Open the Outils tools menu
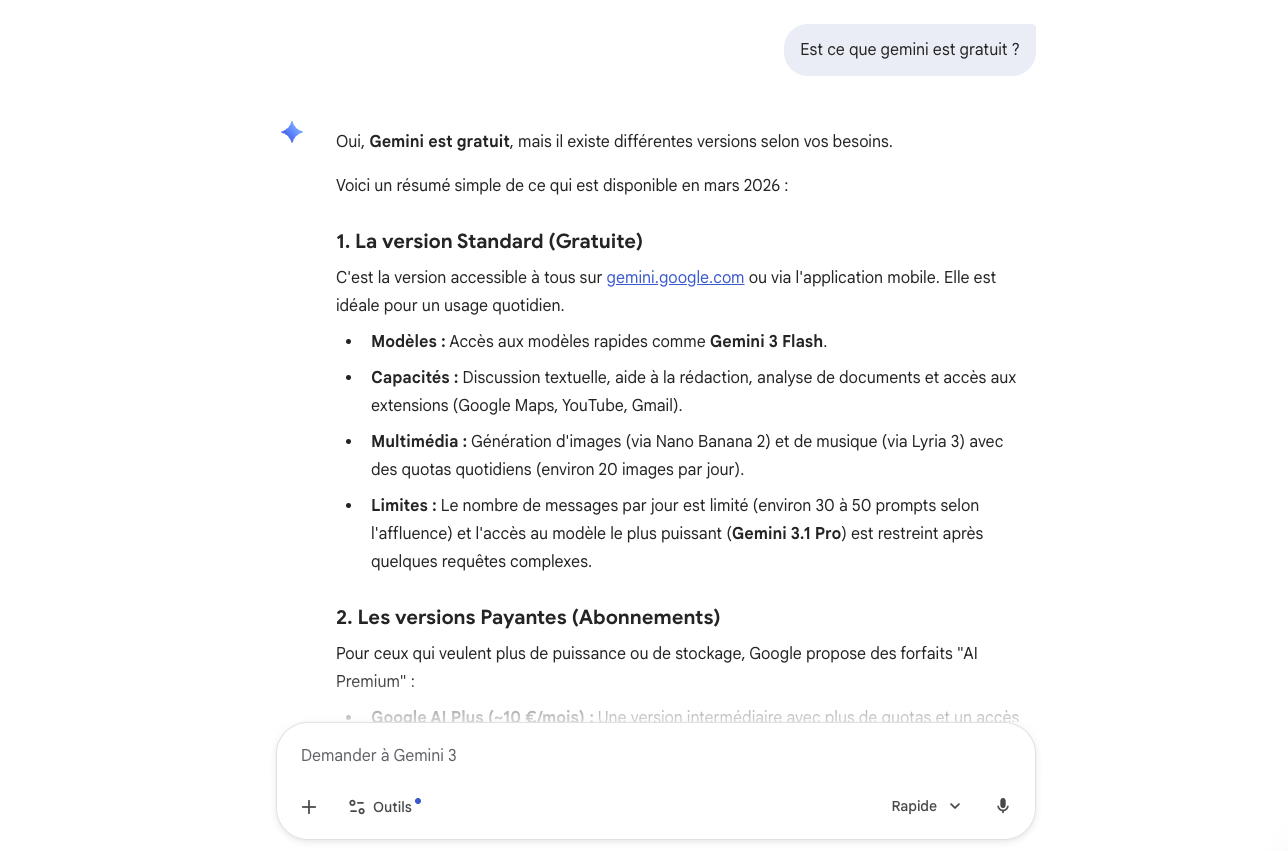This screenshot has height=851, width=1288. click(x=380, y=807)
